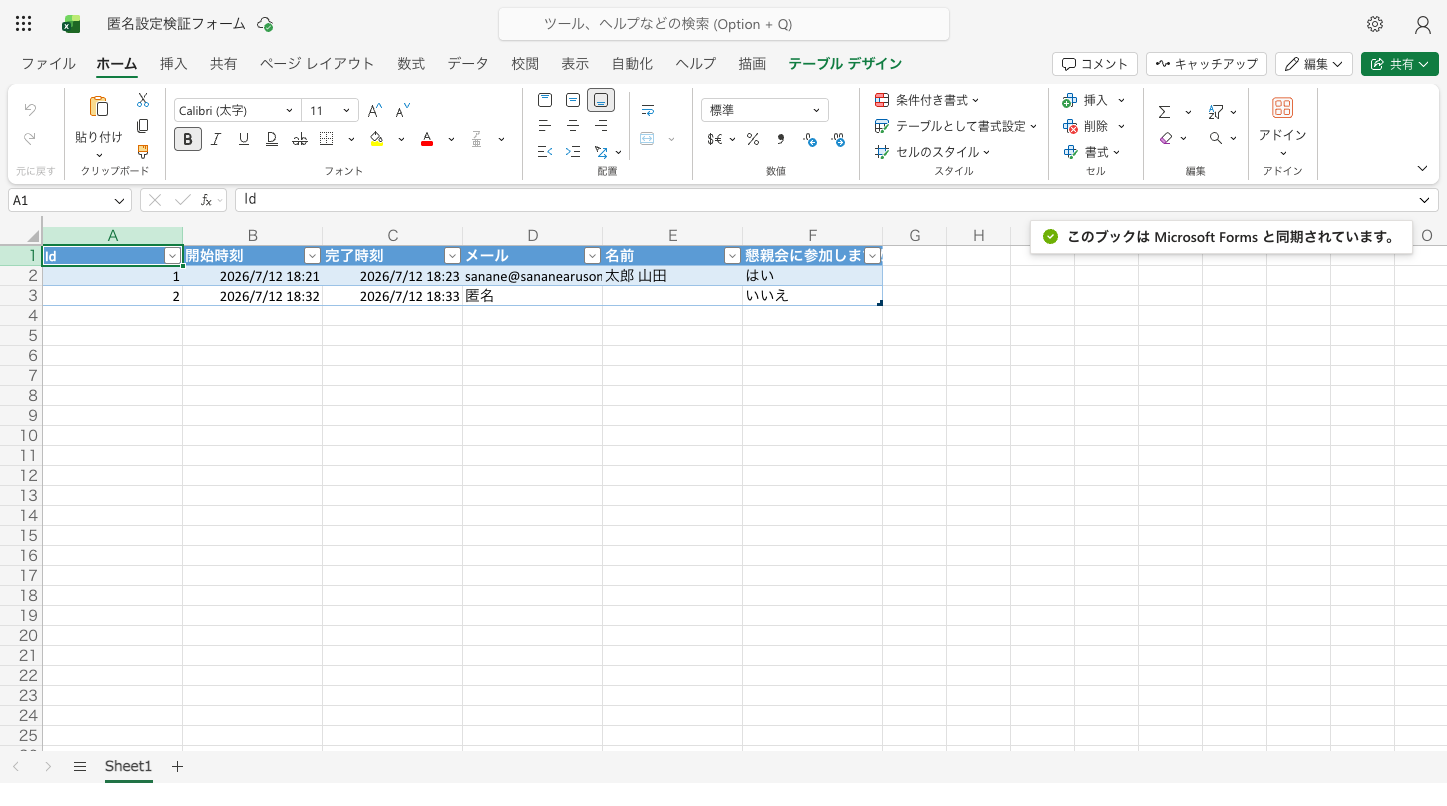The height and width of the screenshot is (806, 1447).
Task: Decrease font size with smaller A icon
Action: 403,110
